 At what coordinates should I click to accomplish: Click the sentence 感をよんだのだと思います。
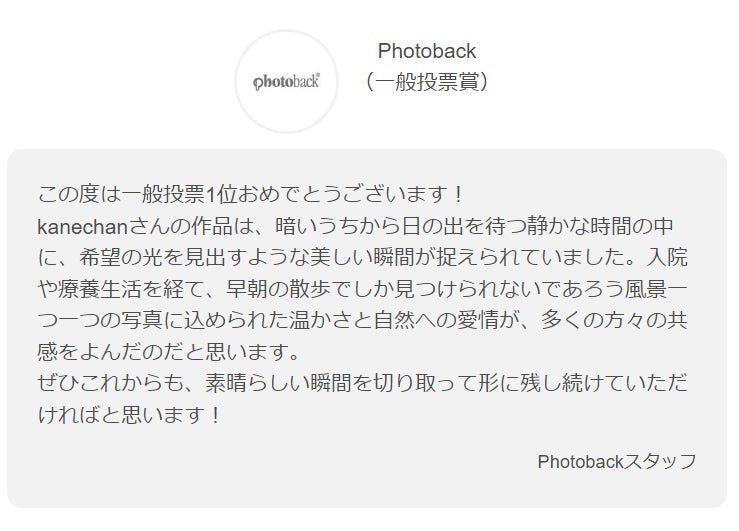pos(168,352)
